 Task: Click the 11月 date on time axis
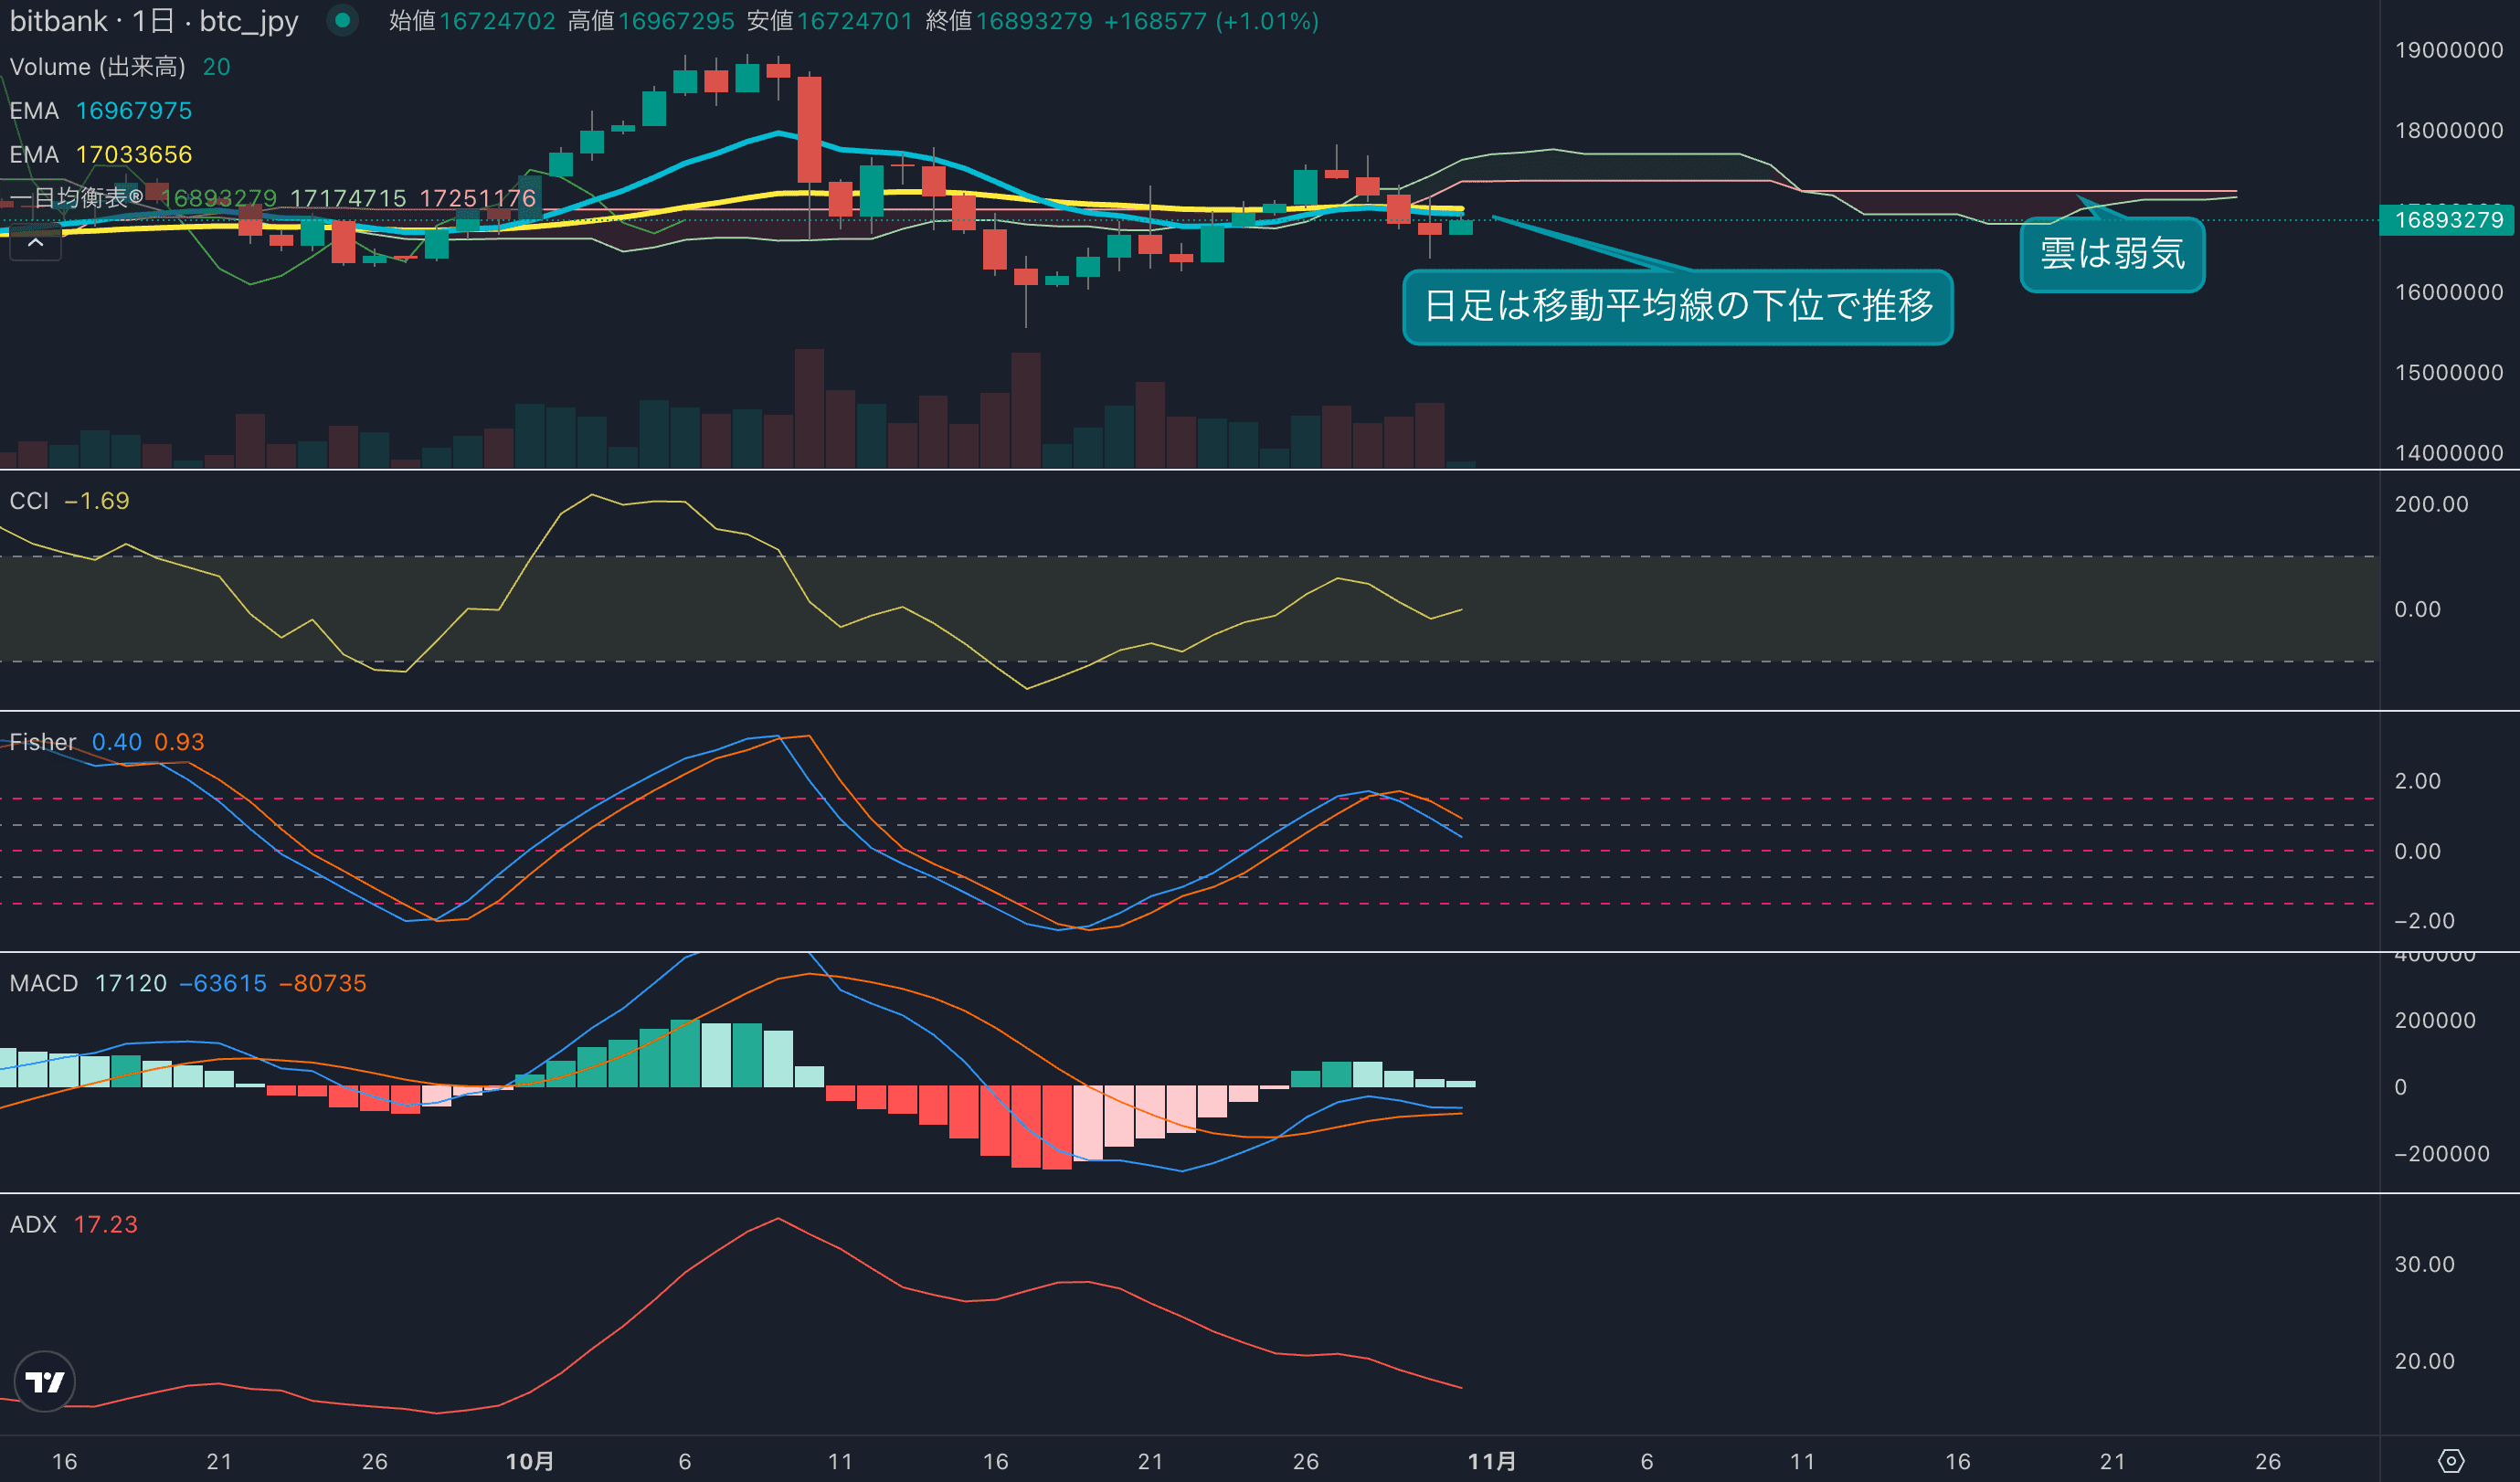point(1491,1461)
